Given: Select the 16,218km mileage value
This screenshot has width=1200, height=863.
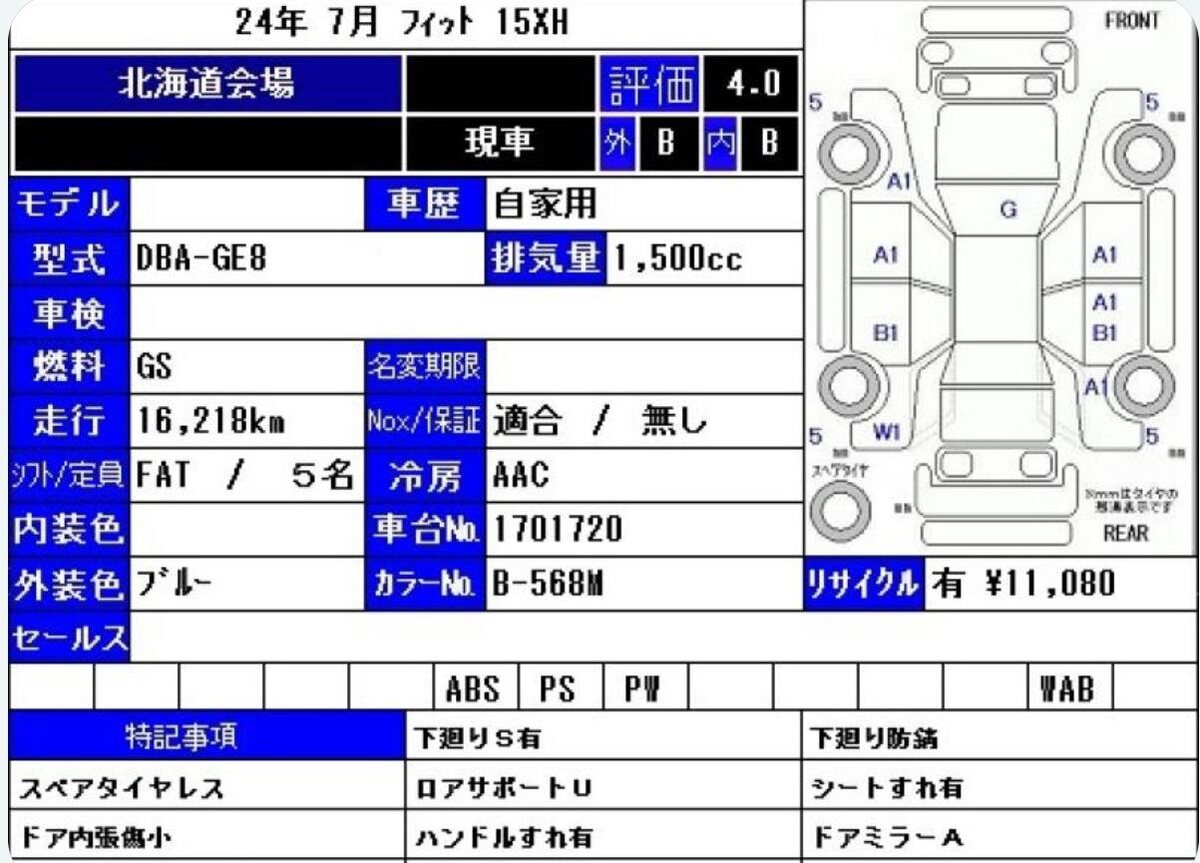Looking at the screenshot, I should 211,421.
